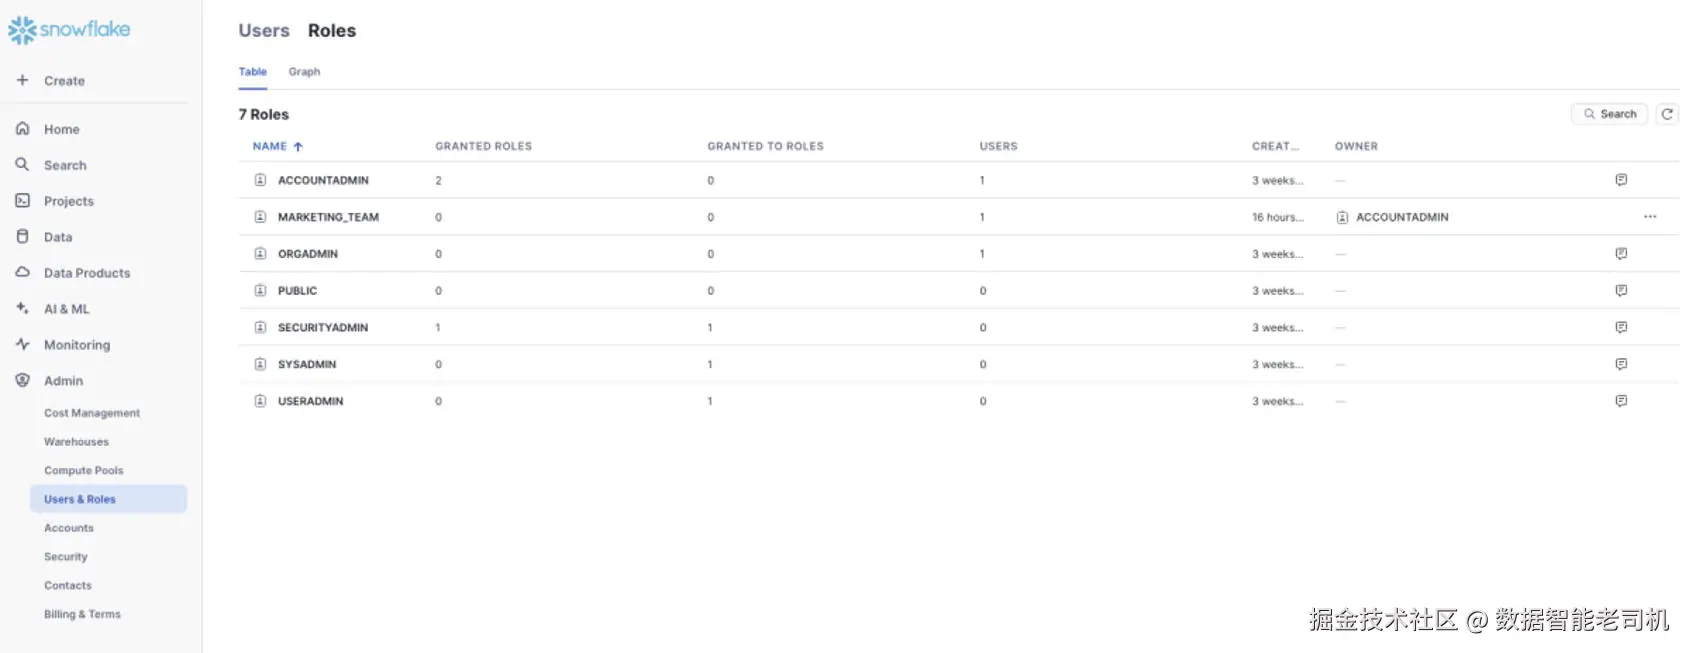Click the '16 hours...' created value

click(1277, 217)
